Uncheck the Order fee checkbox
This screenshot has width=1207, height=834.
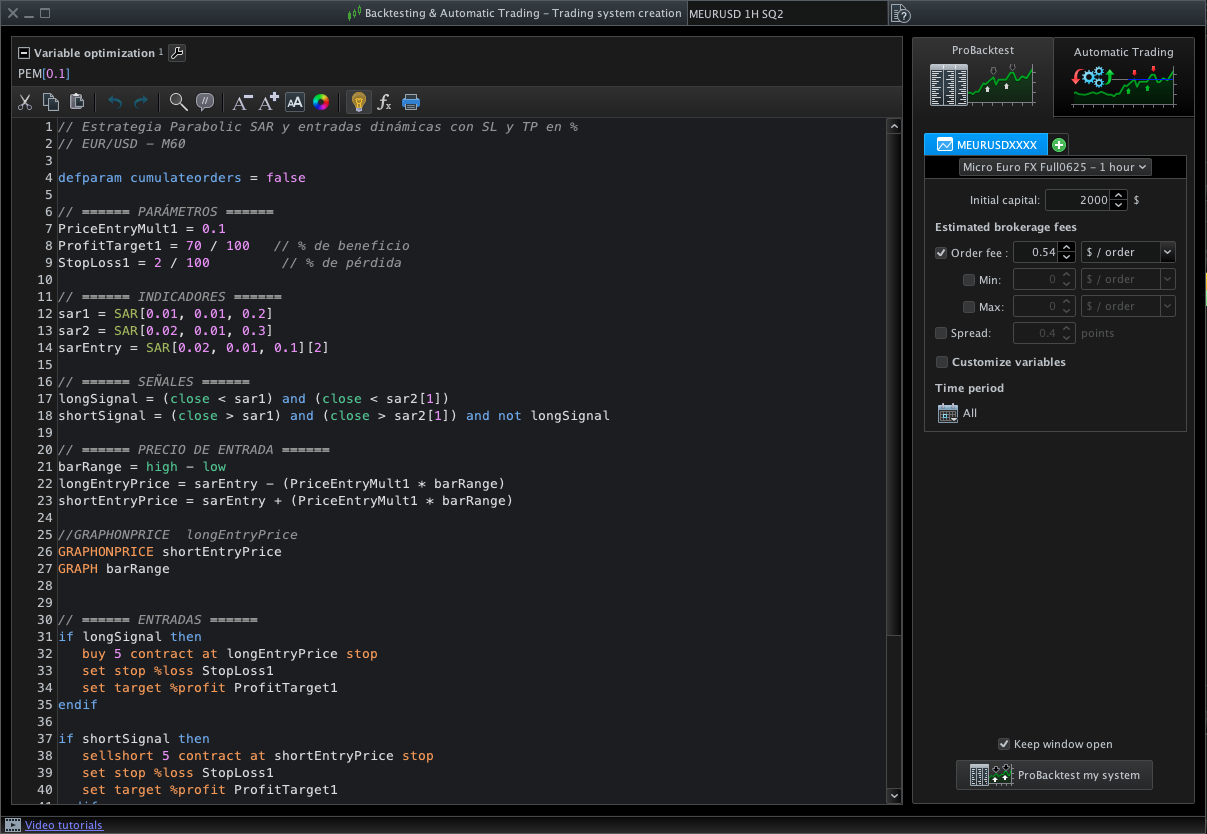pyautogui.click(x=941, y=253)
